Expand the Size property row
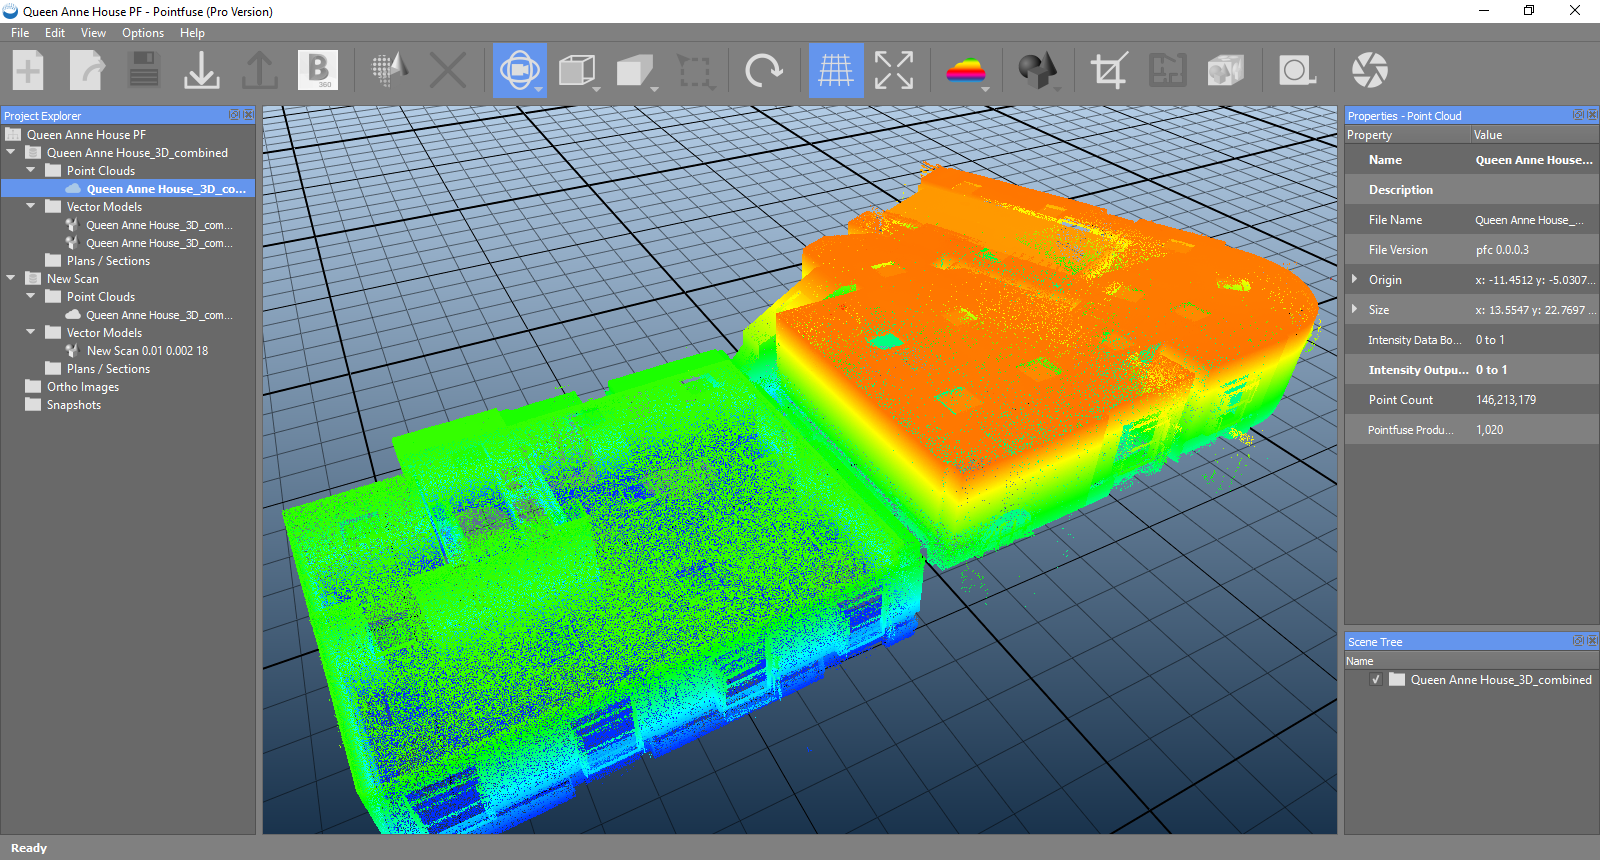This screenshot has width=1600, height=860. pyautogui.click(x=1355, y=309)
